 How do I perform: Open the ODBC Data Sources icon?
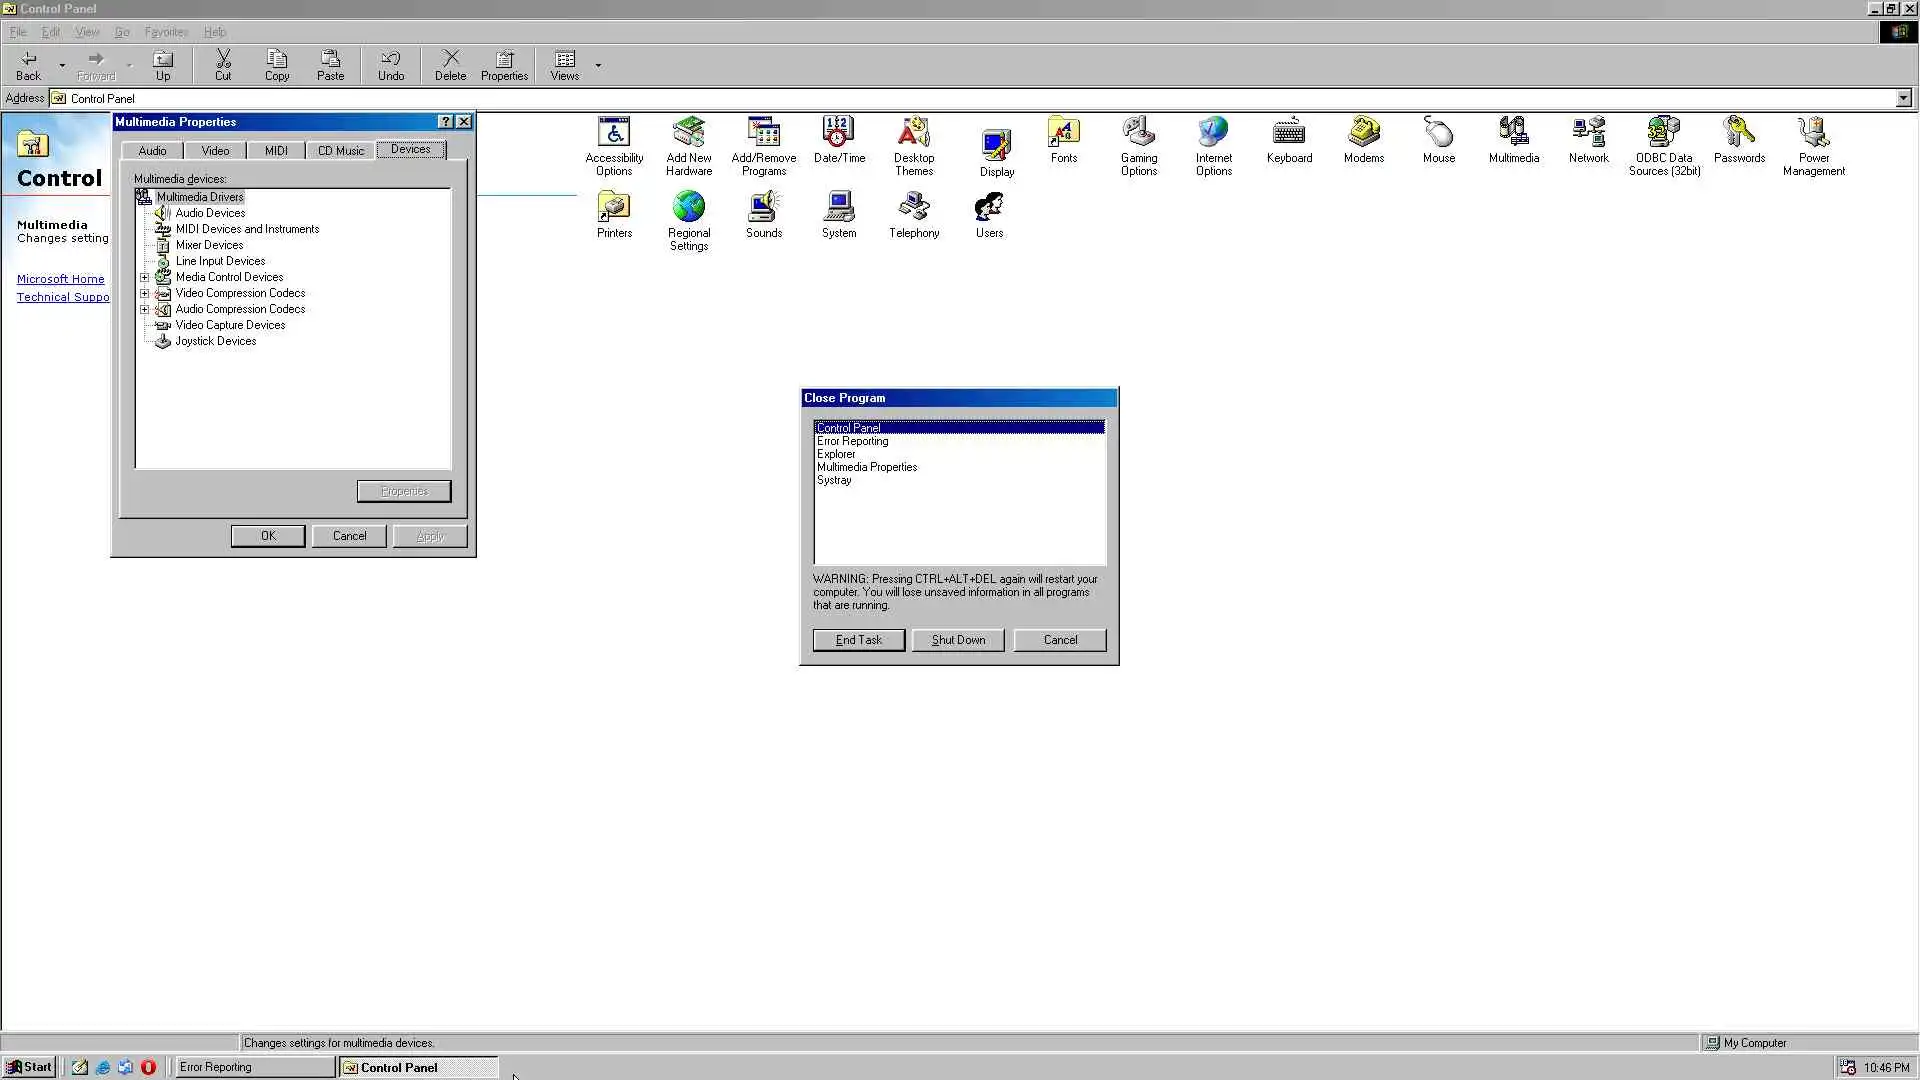pos(1663,133)
